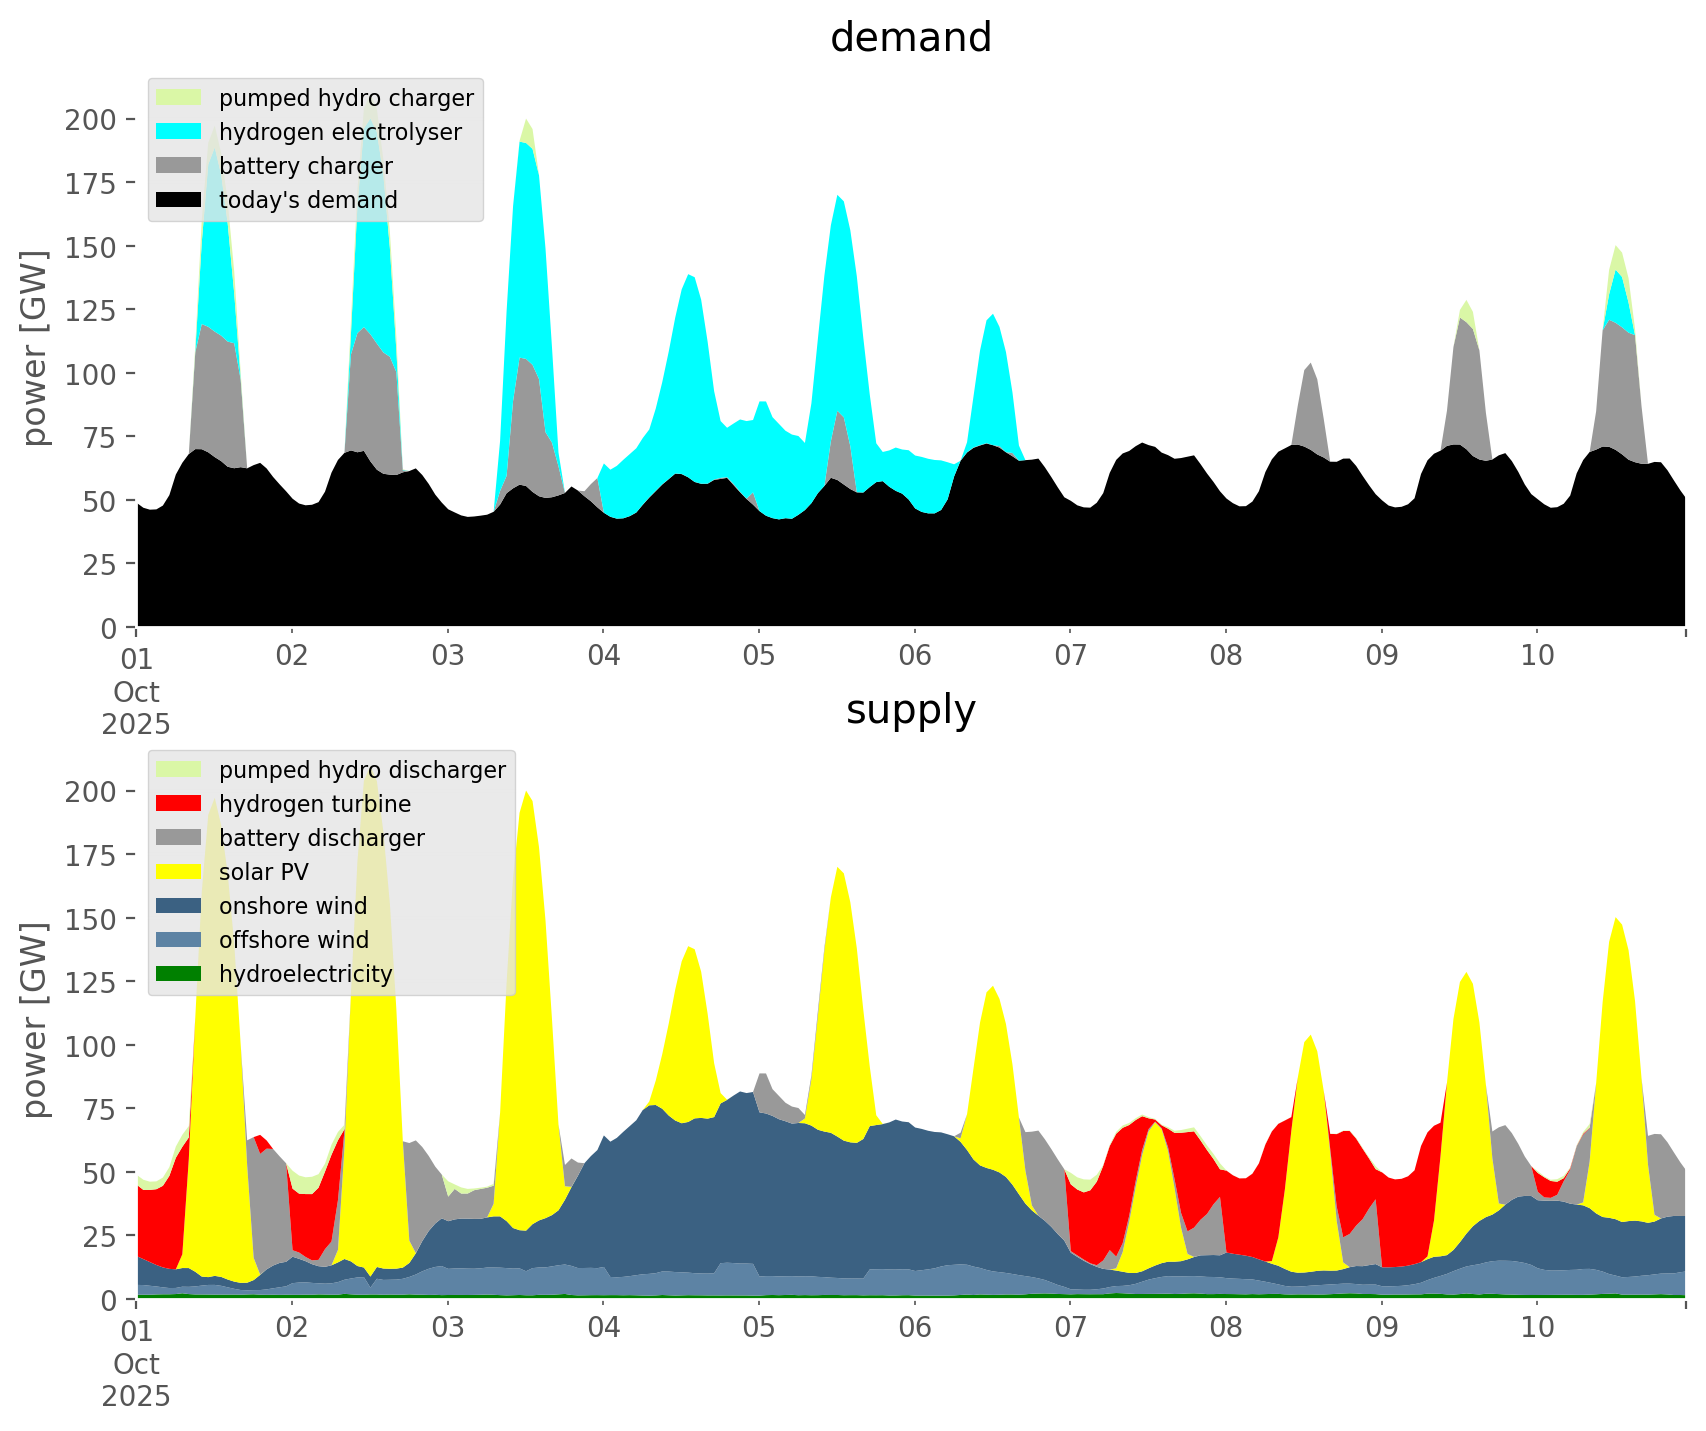Click the 10 date tick on demand chart
The height and width of the screenshot is (1431, 1706).
tap(1537, 657)
